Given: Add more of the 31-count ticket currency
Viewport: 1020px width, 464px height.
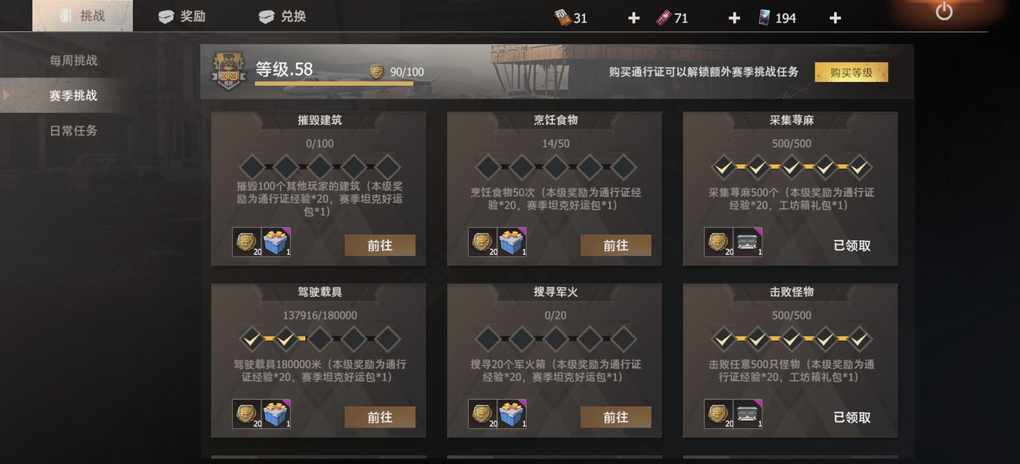Looking at the screenshot, I should tap(634, 18).
